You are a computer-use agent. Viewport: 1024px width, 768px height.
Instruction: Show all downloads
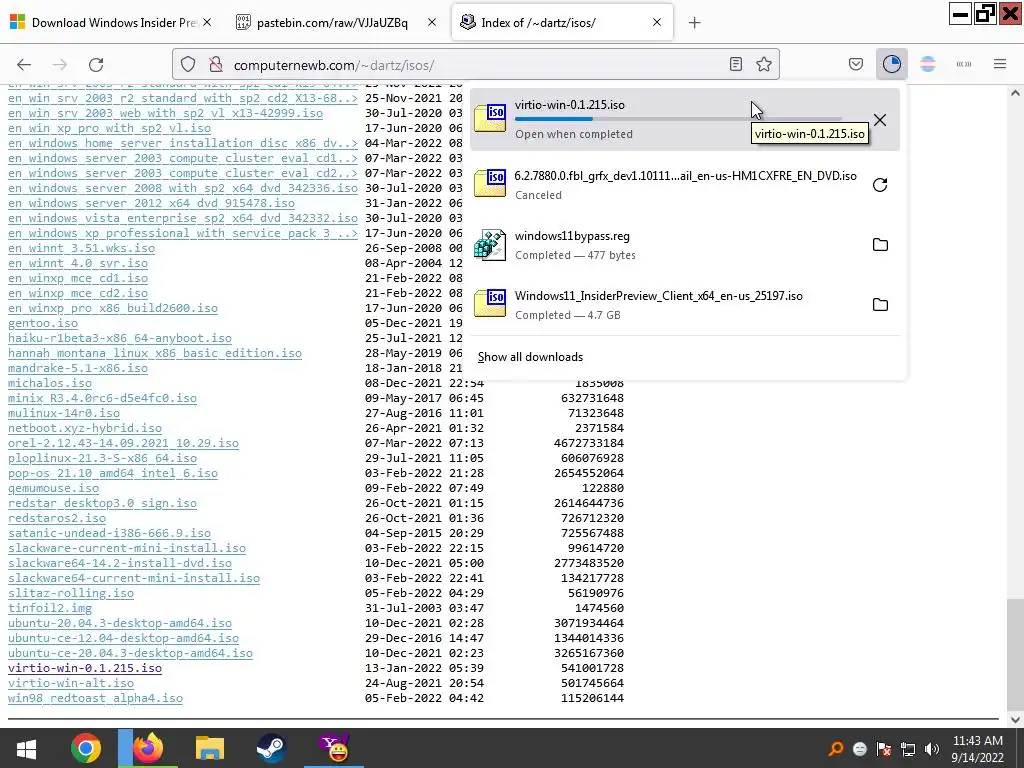click(x=530, y=357)
